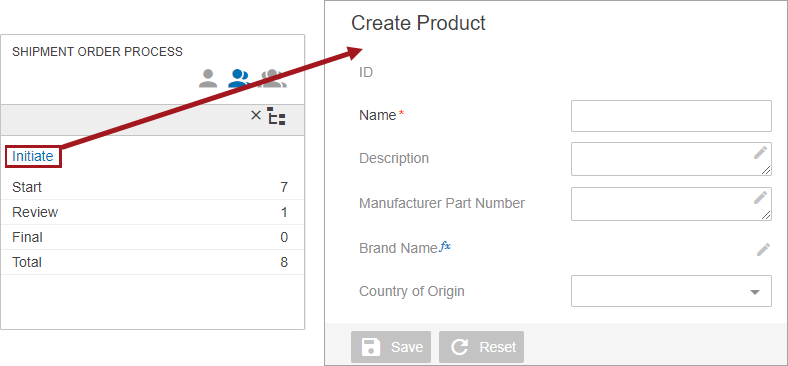Viewport: 788px width, 366px height.
Task: Click the Brand Name edit pencil icon
Action: tap(763, 249)
